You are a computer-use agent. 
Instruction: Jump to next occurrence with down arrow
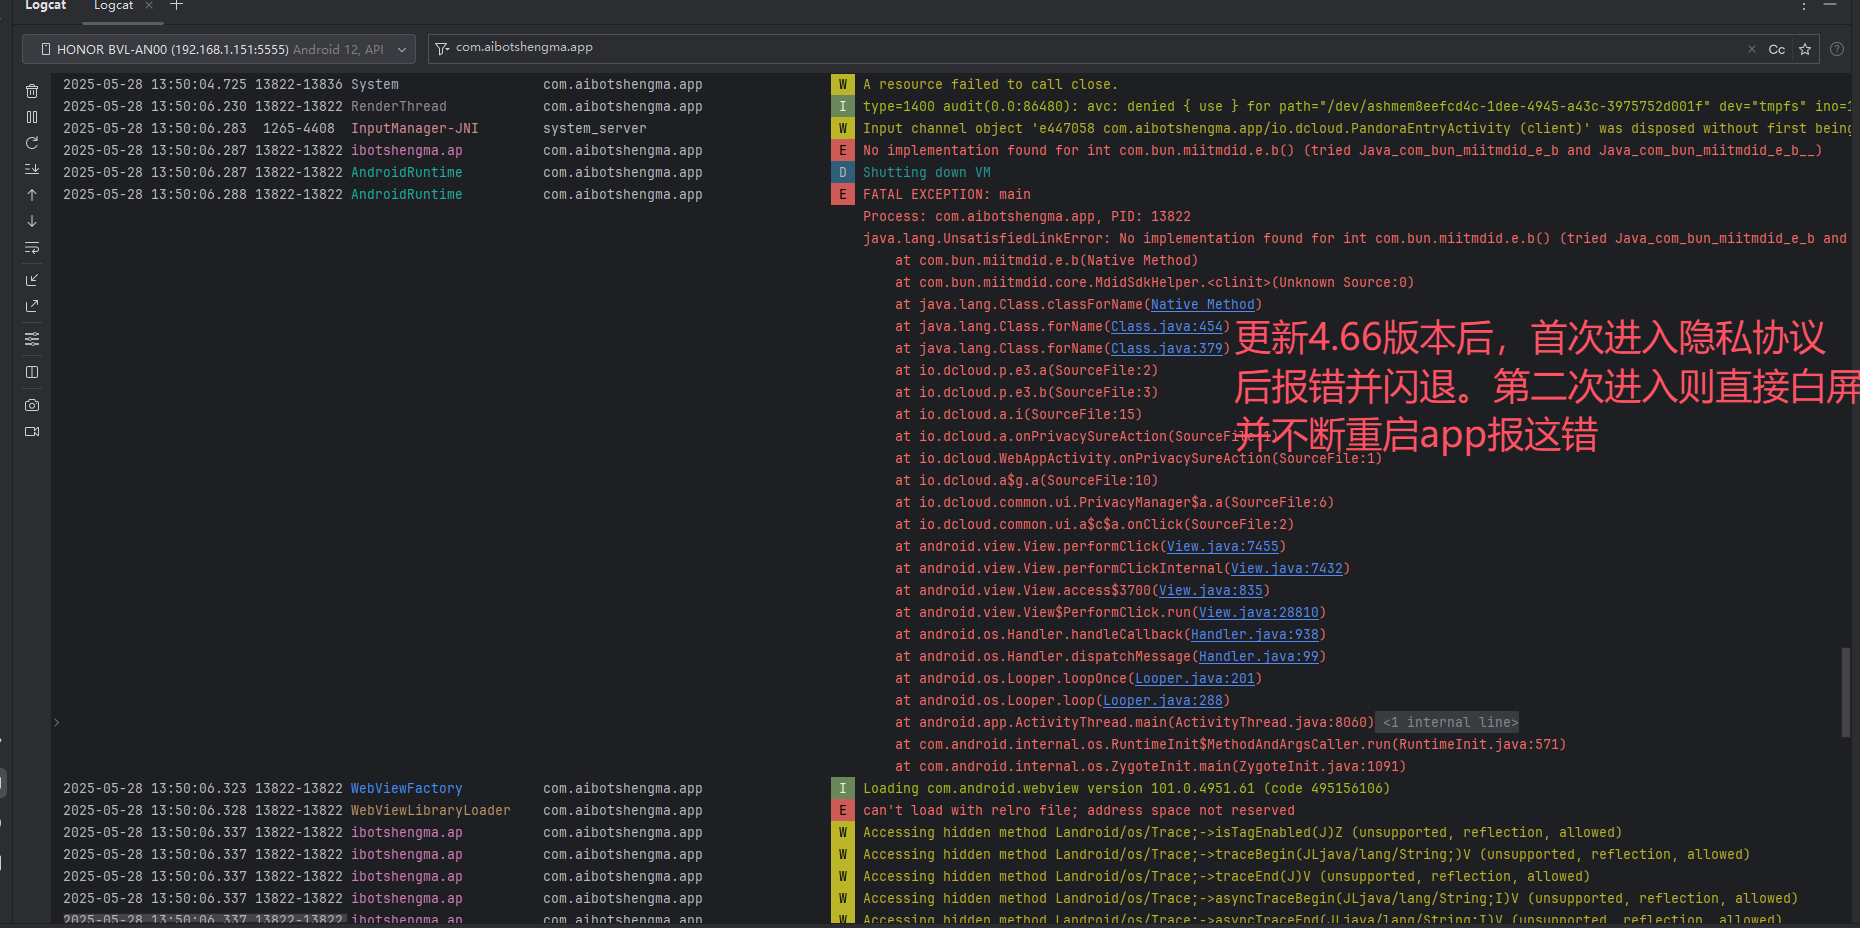coord(32,221)
